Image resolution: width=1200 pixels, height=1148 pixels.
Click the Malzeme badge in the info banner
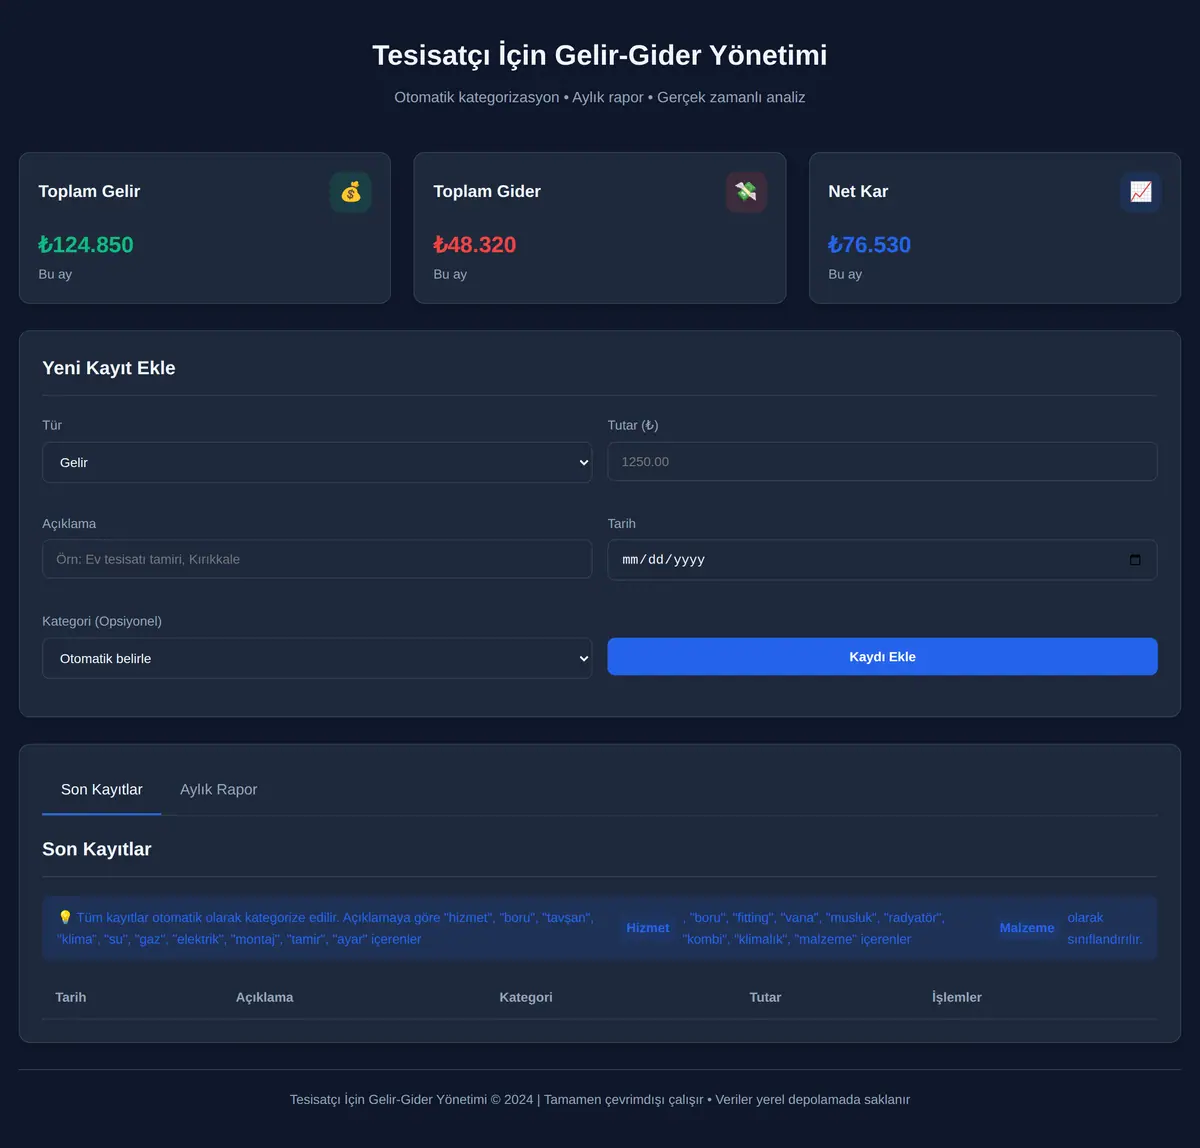pos(1027,928)
